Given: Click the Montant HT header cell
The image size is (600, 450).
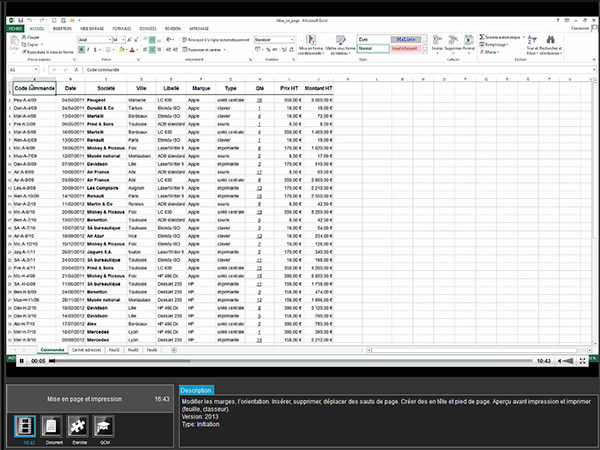Looking at the screenshot, I should 318,88.
